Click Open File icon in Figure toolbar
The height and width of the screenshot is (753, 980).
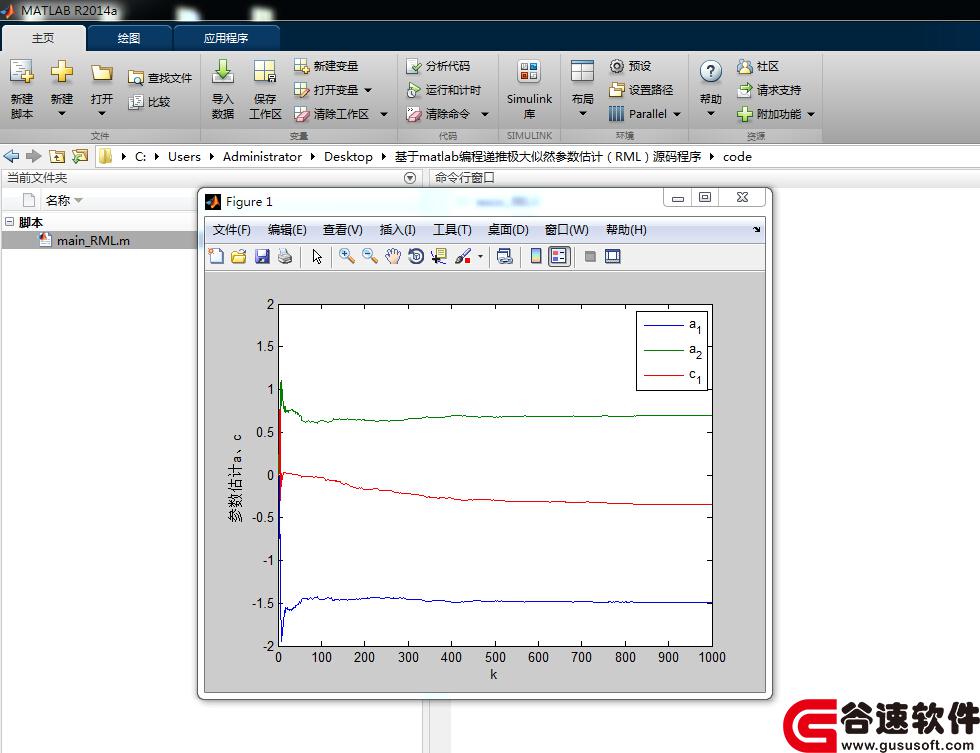tap(239, 256)
